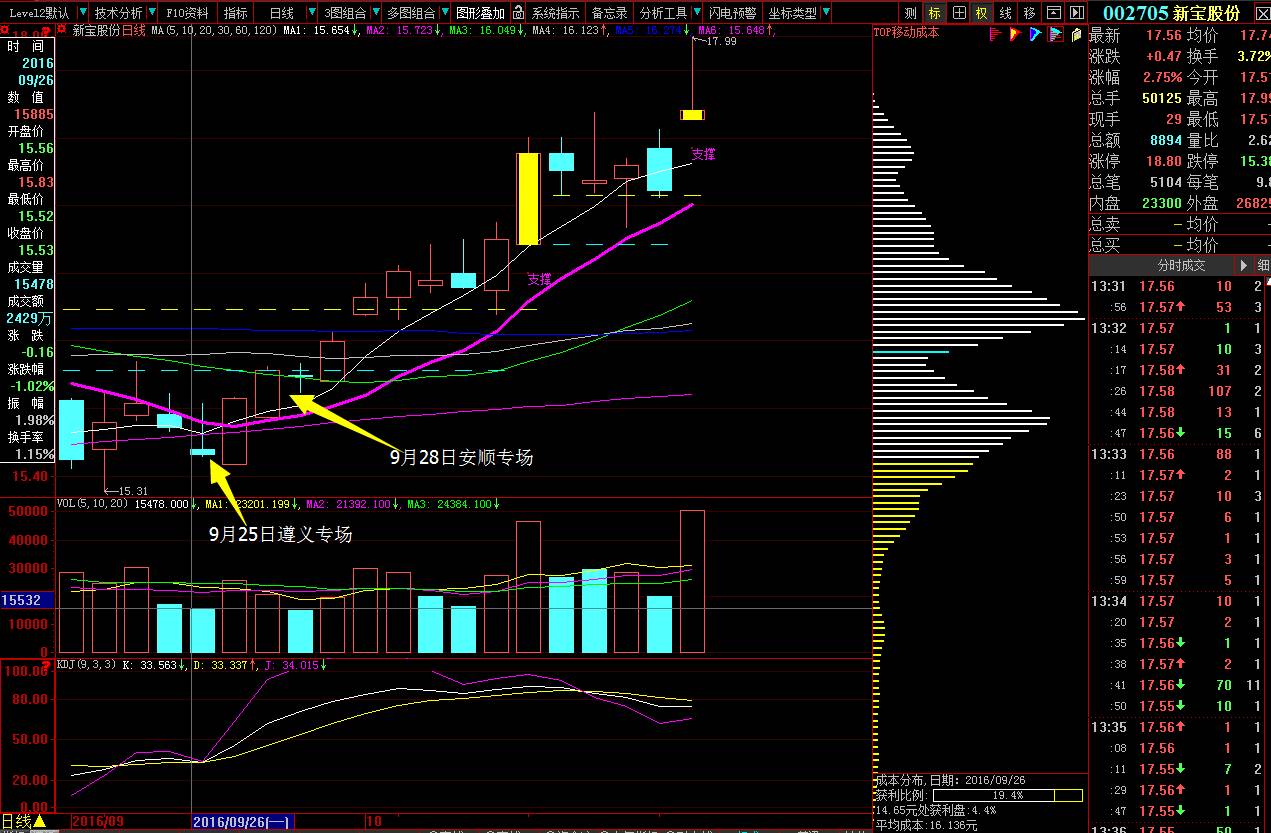This screenshot has width=1271, height=833.
Task: Expand the Level2默认 dropdown arrow
Action: click(82, 14)
